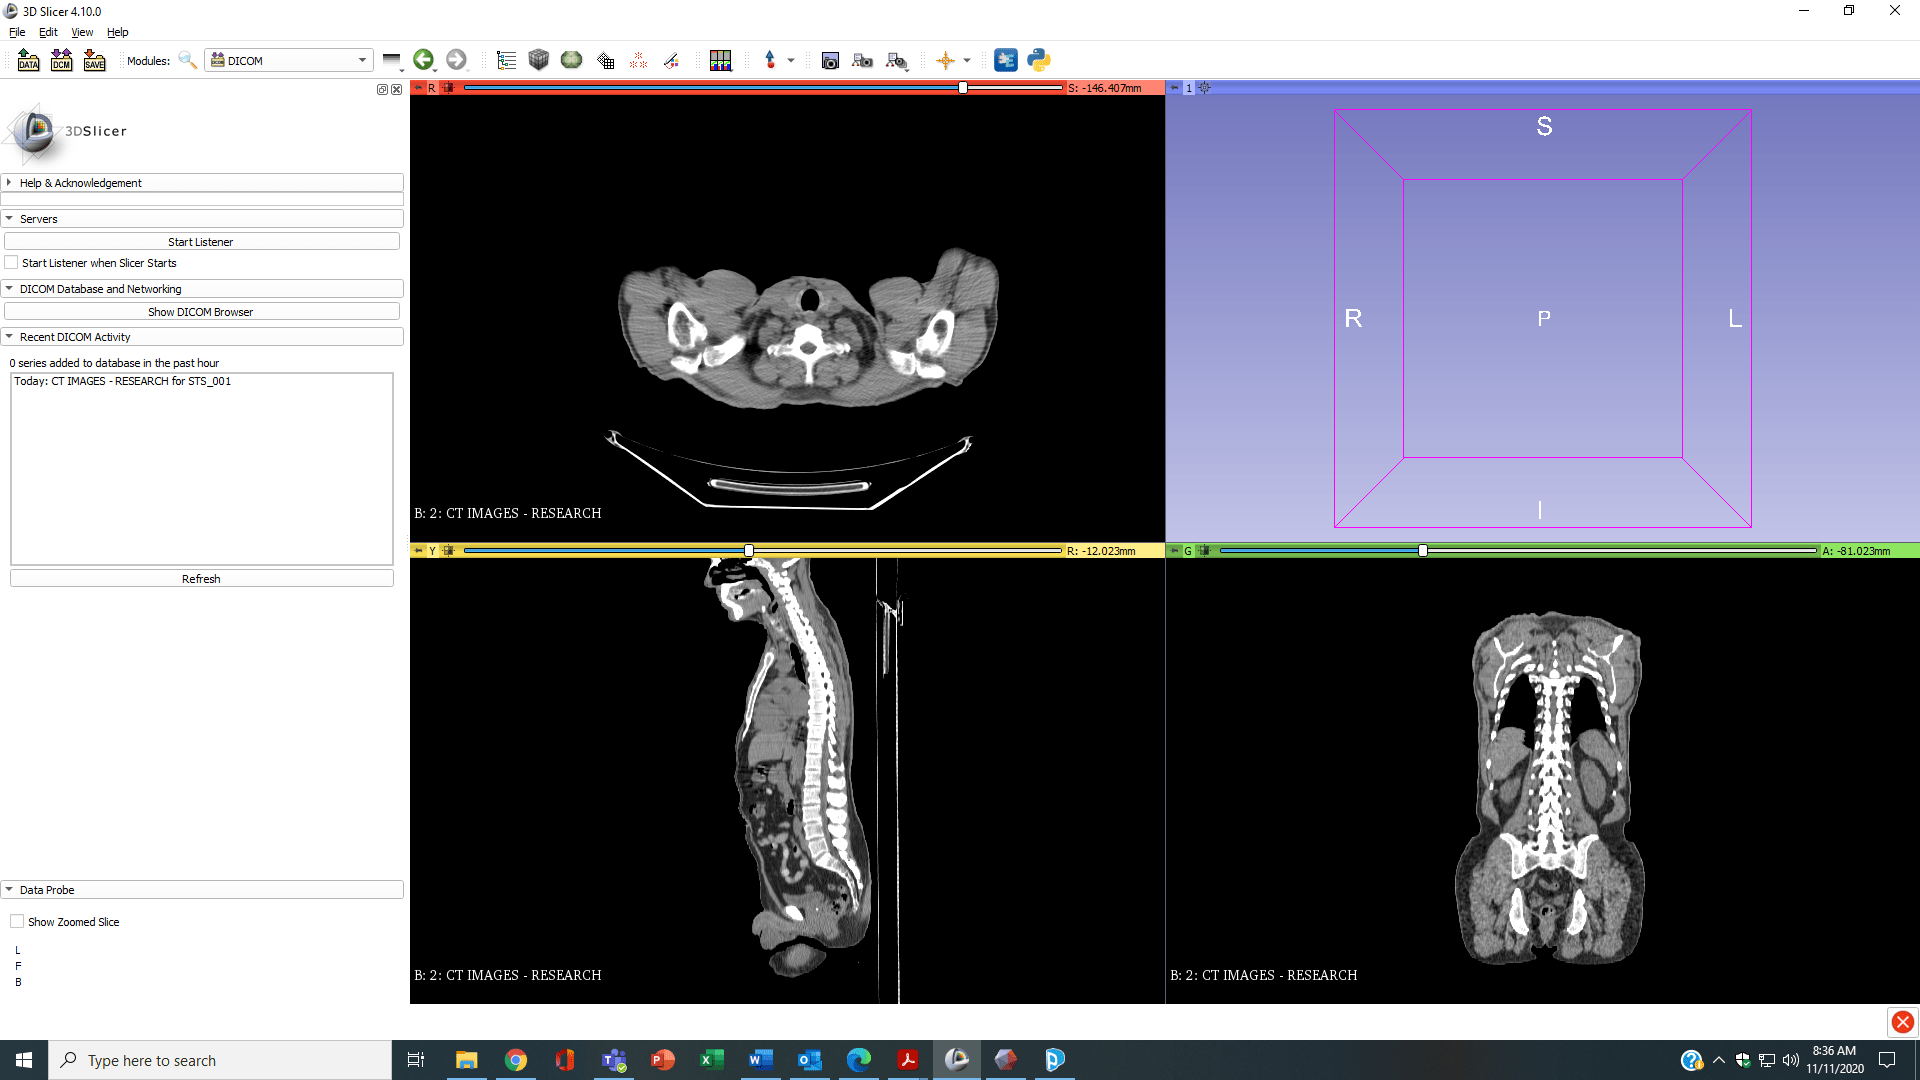1920x1080 pixels.
Task: Toggle the crosshair tool
Action: pos(945,60)
